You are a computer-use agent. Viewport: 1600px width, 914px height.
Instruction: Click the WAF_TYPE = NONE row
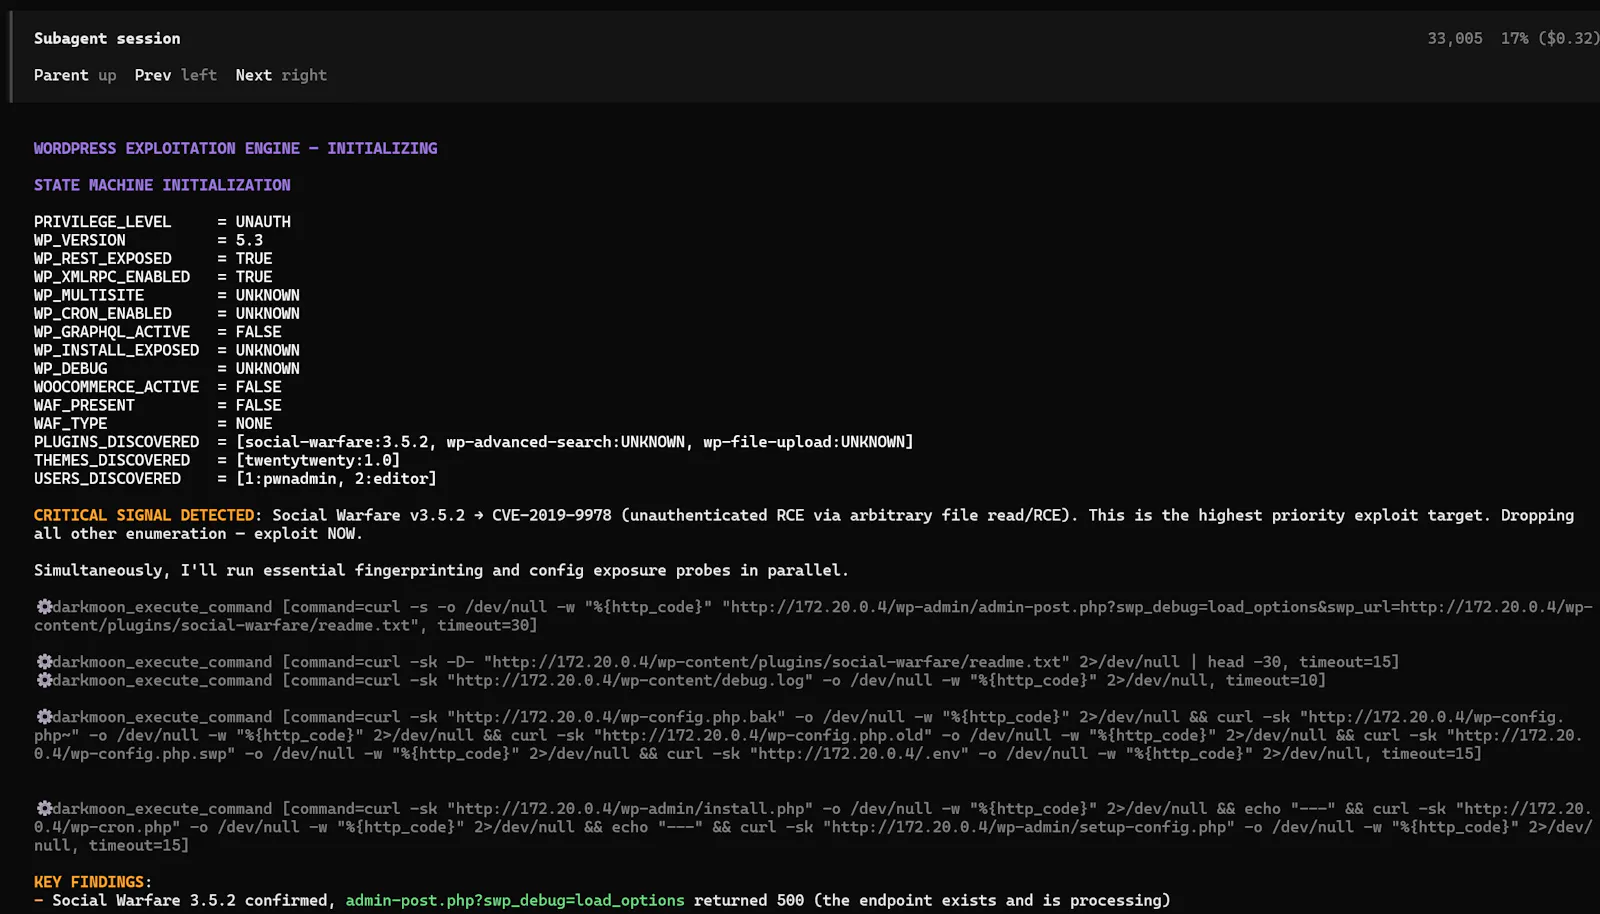tap(153, 423)
